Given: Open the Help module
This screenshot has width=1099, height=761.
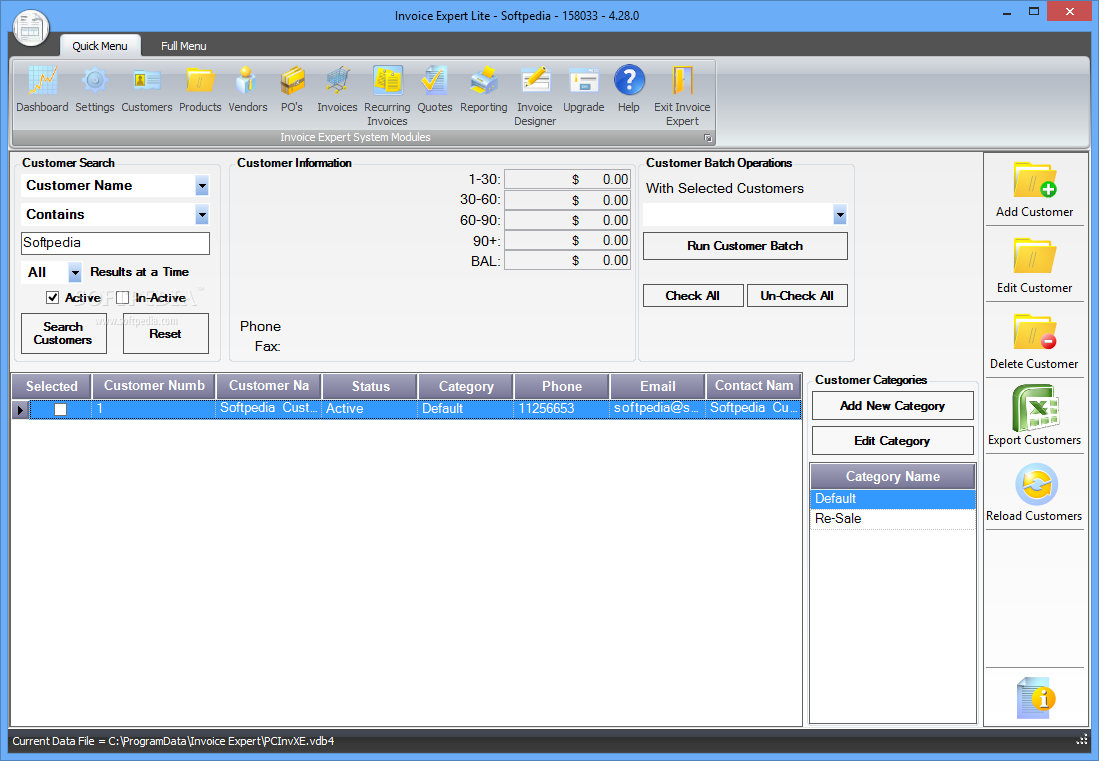Looking at the screenshot, I should [x=629, y=88].
